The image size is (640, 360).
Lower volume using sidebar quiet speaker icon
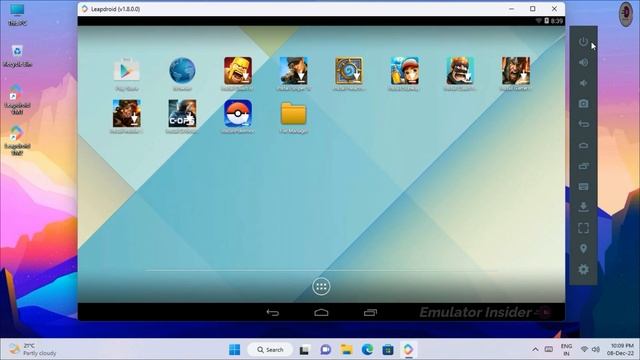(583, 83)
